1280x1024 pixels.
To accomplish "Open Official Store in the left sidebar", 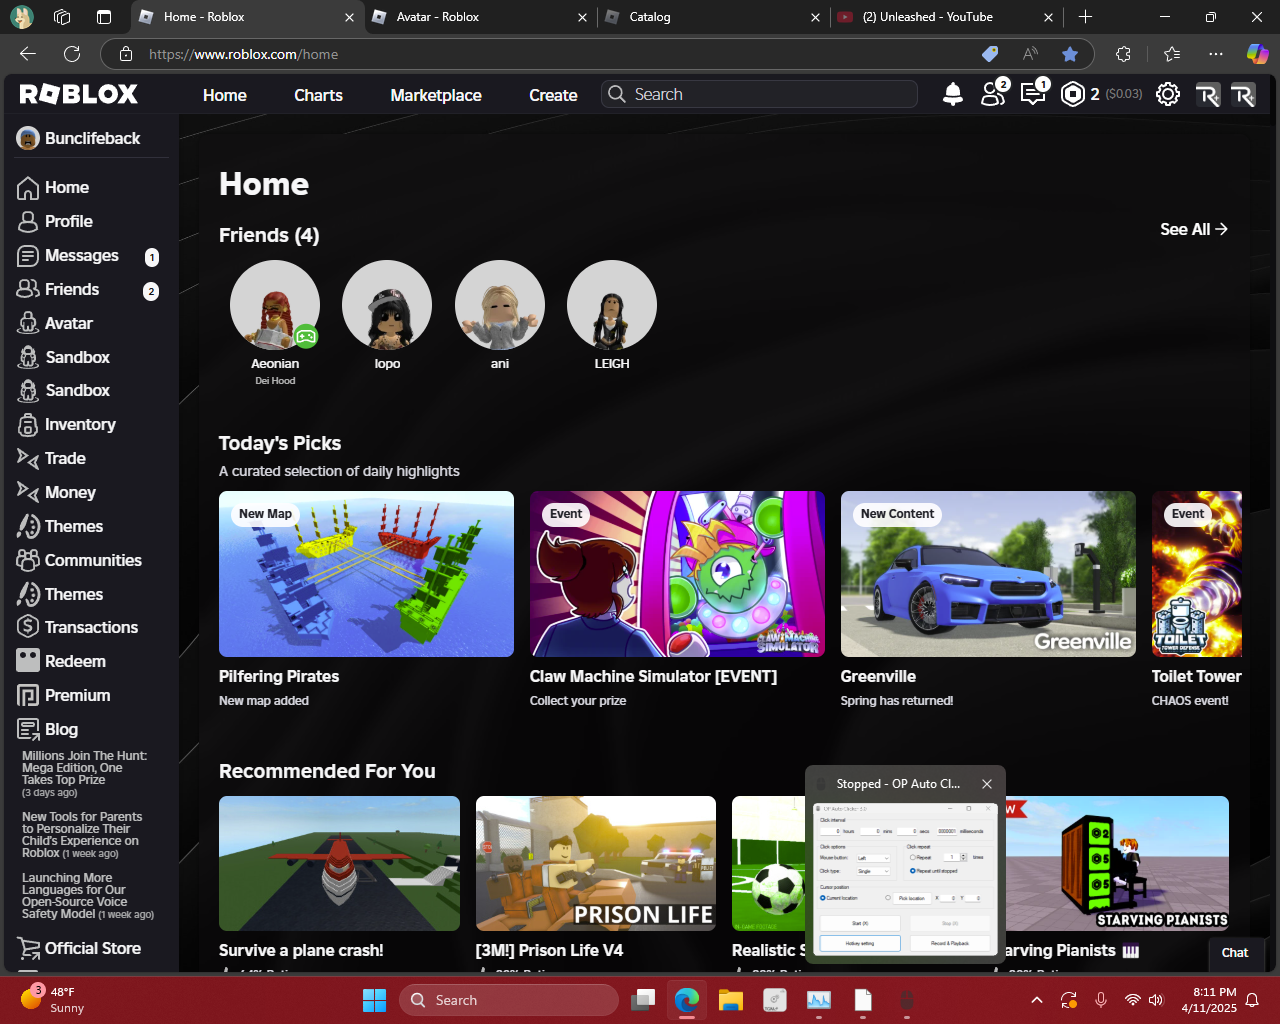I will click(x=79, y=948).
